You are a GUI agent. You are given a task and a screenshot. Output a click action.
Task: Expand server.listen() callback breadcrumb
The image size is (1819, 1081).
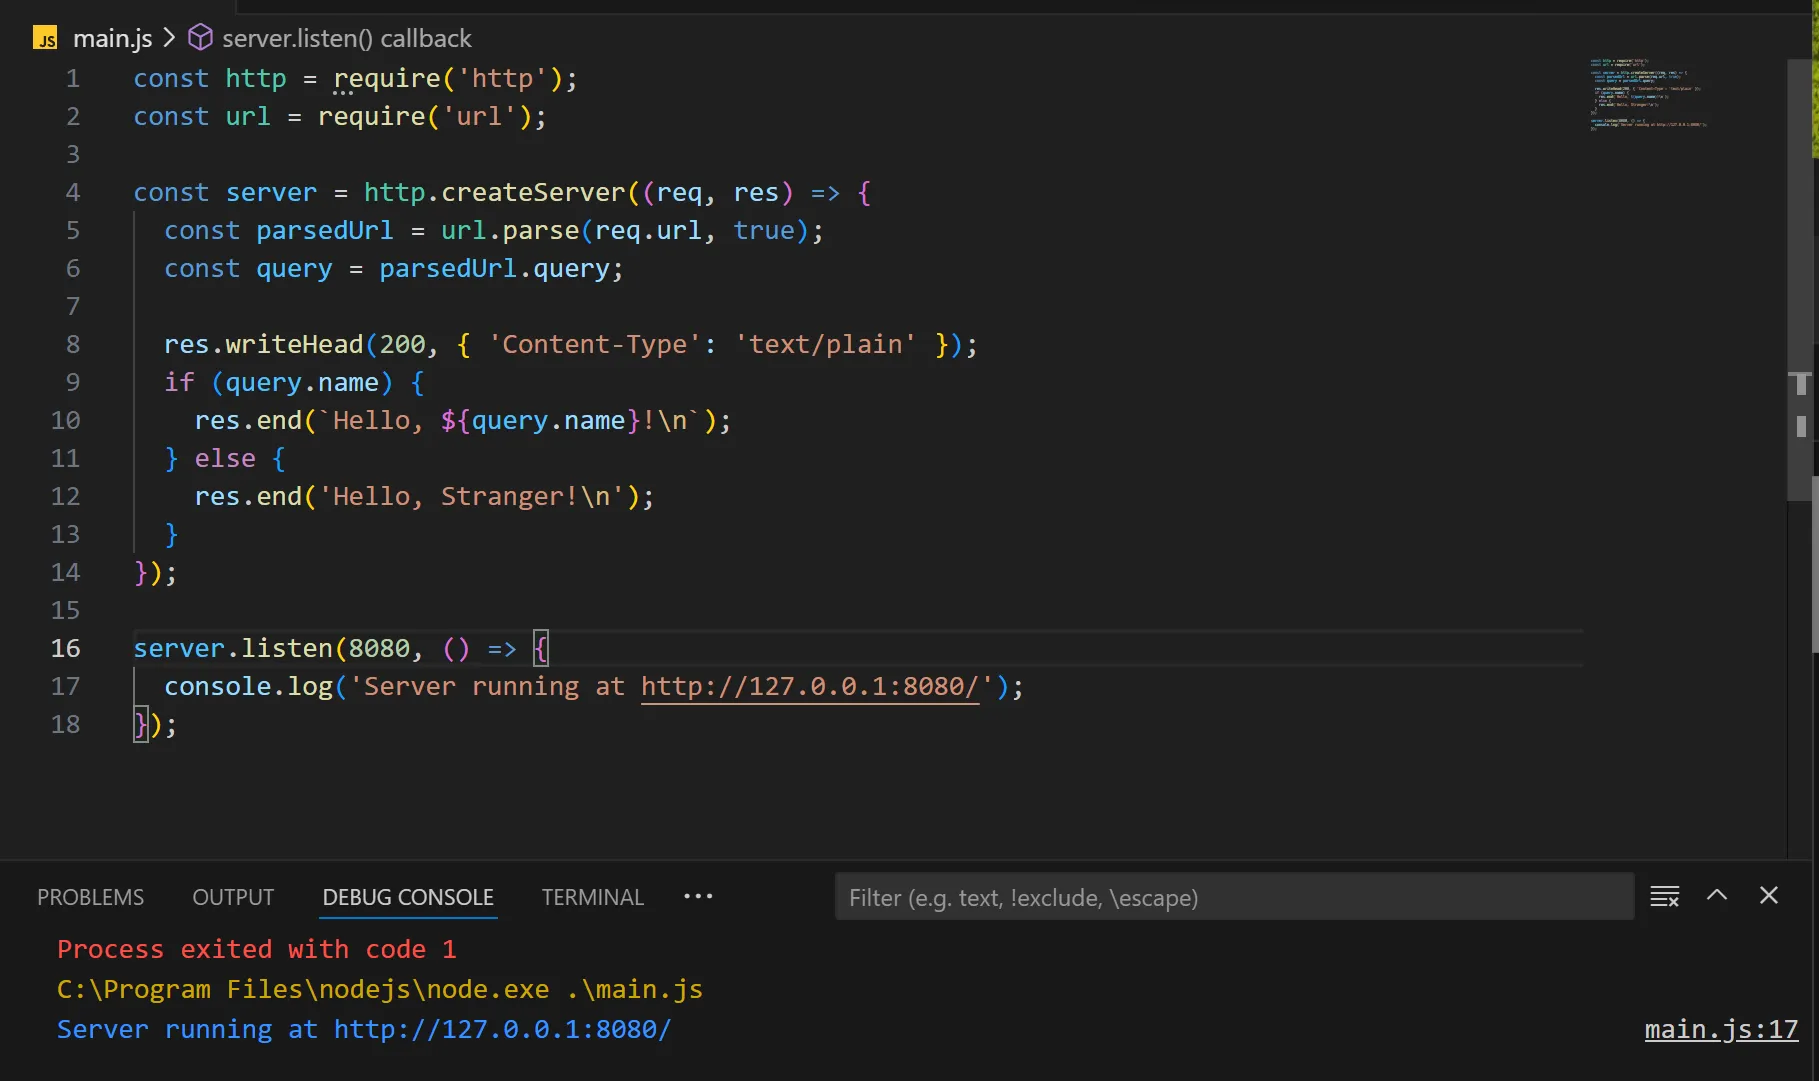[346, 38]
